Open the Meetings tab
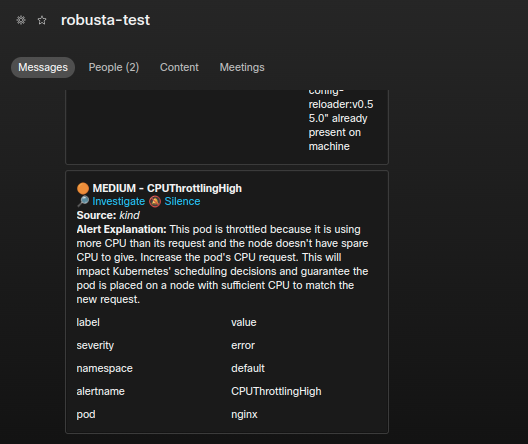The width and height of the screenshot is (528, 444). (242, 67)
